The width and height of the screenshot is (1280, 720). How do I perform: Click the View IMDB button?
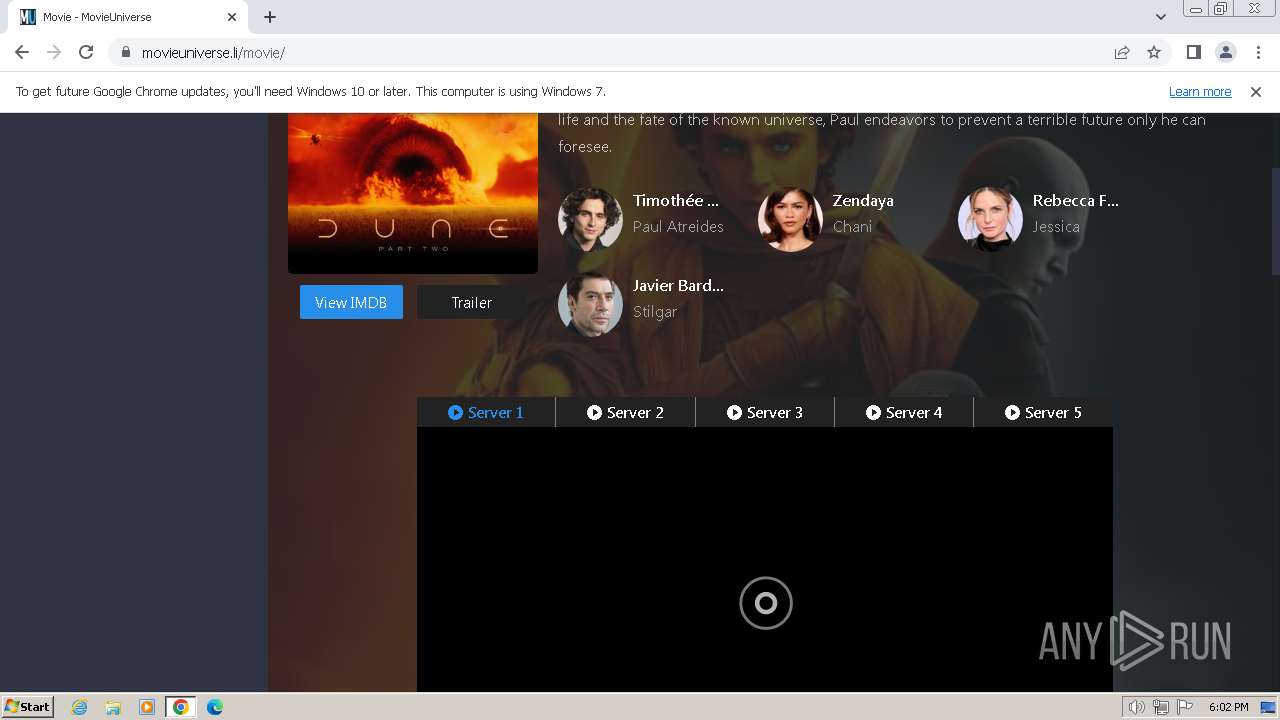pyautogui.click(x=351, y=302)
